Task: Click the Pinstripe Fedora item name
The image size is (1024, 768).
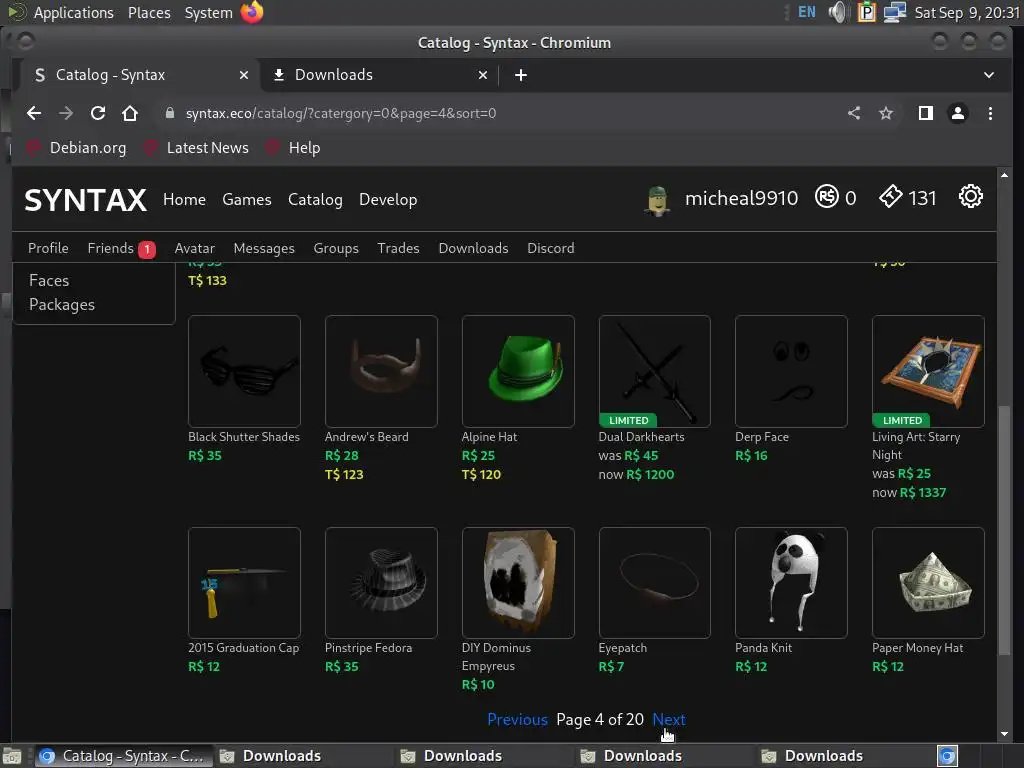Action: click(368, 648)
